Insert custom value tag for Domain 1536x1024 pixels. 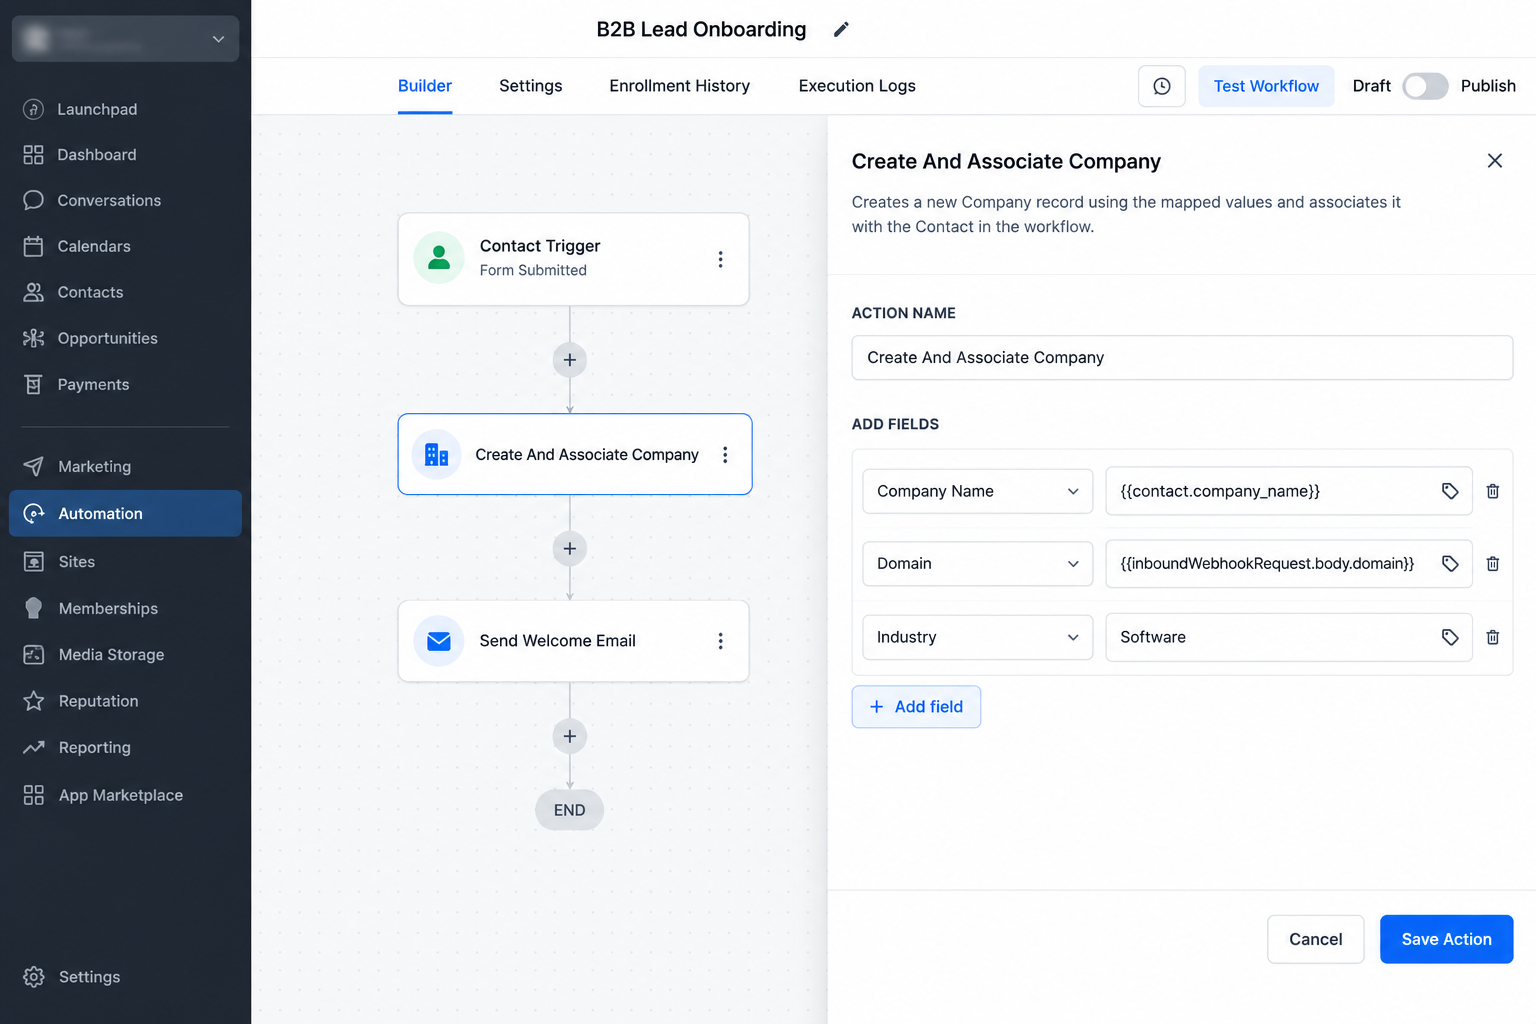point(1450,564)
